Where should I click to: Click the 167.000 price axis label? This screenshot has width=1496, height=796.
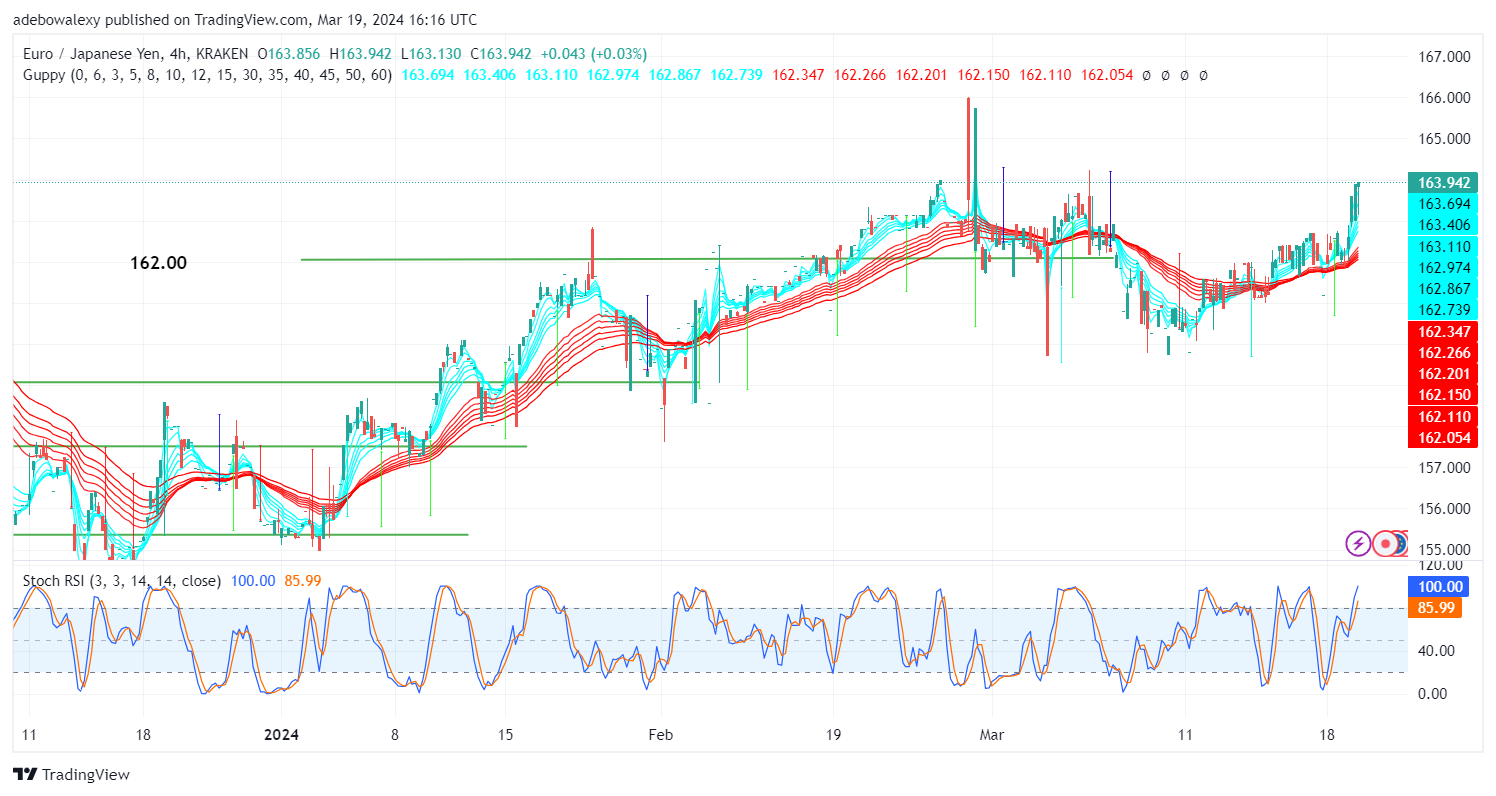[x=1442, y=57]
